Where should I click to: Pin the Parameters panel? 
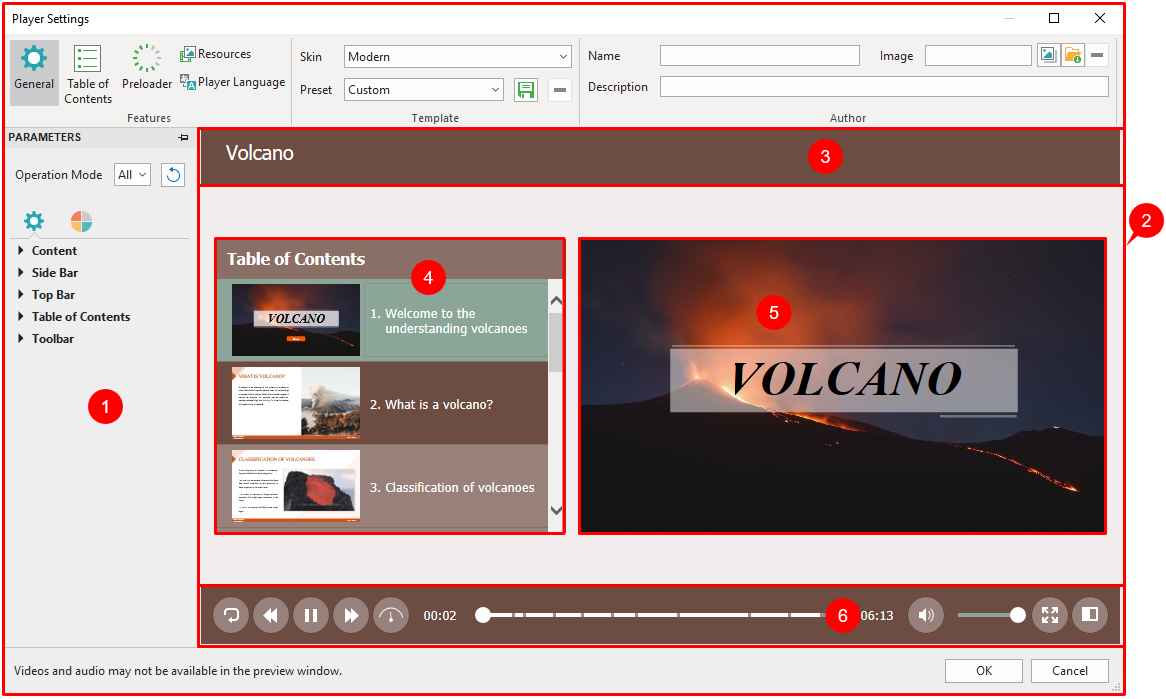point(184,138)
